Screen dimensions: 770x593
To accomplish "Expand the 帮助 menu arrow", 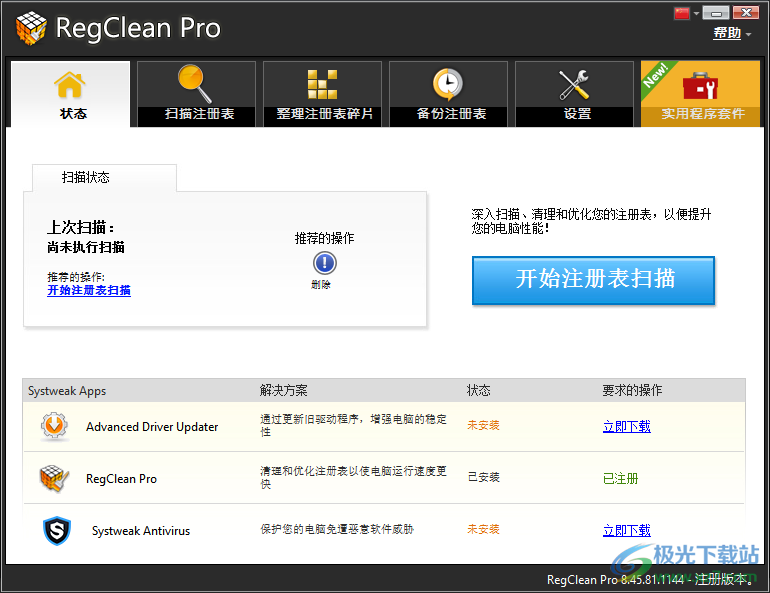I will pos(748,34).
